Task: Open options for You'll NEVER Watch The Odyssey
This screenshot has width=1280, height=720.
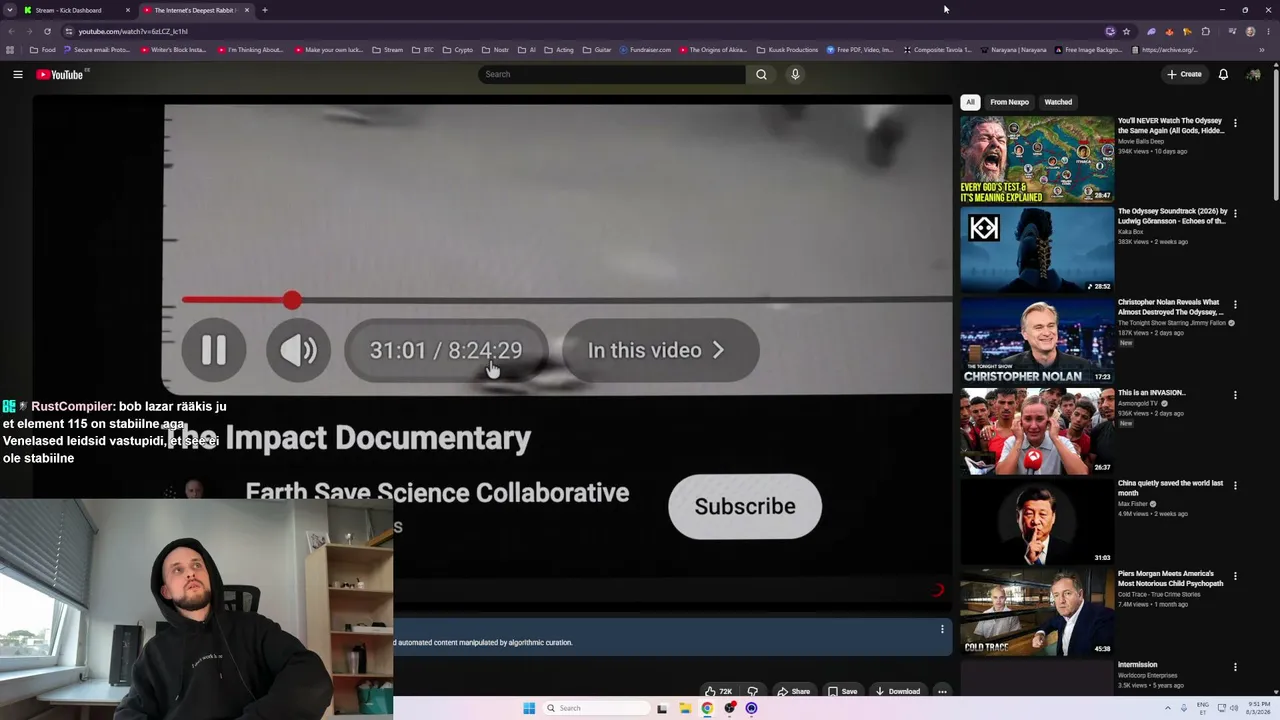Action: [x=1235, y=123]
